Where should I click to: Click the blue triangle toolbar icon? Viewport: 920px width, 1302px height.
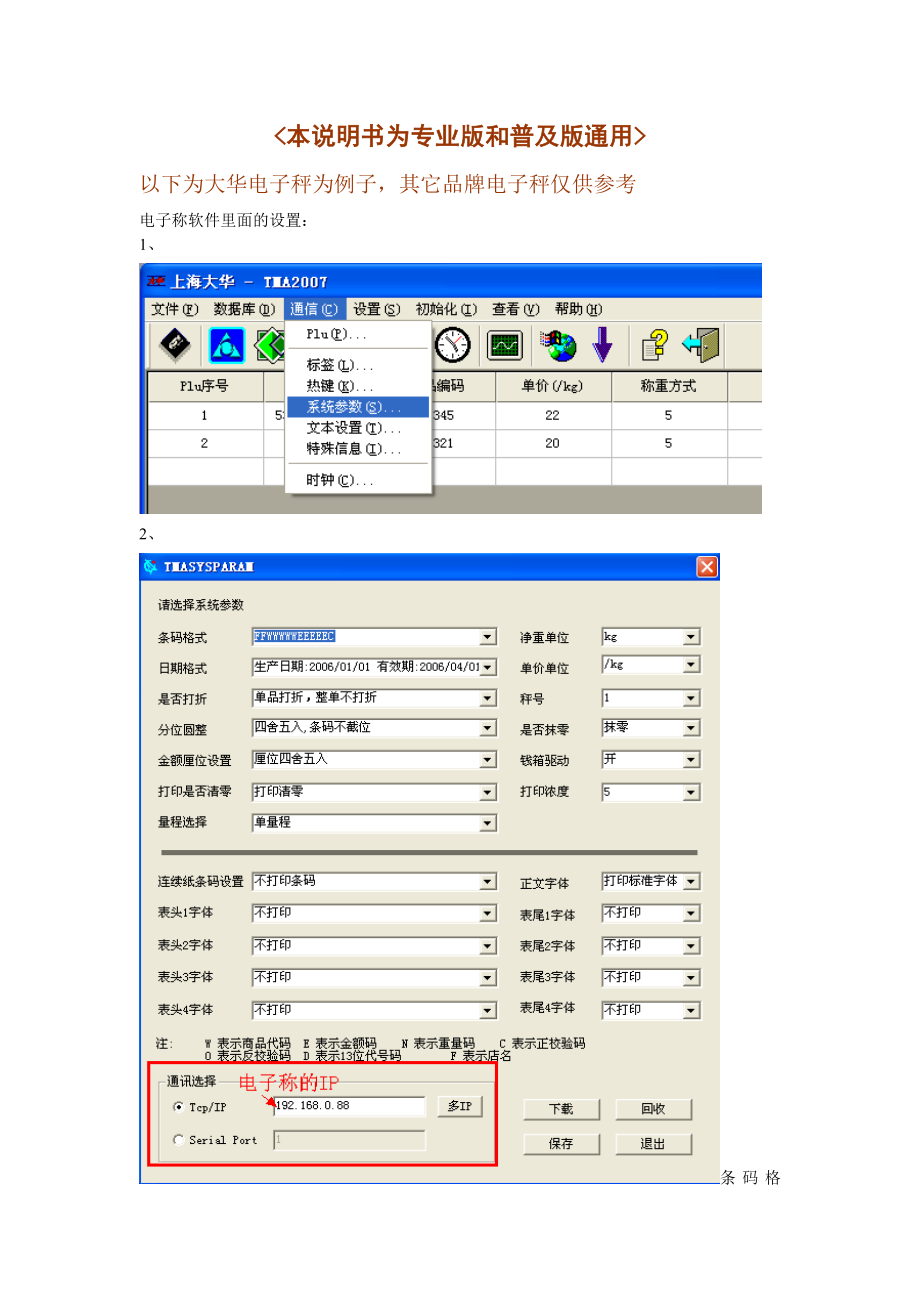coord(225,345)
